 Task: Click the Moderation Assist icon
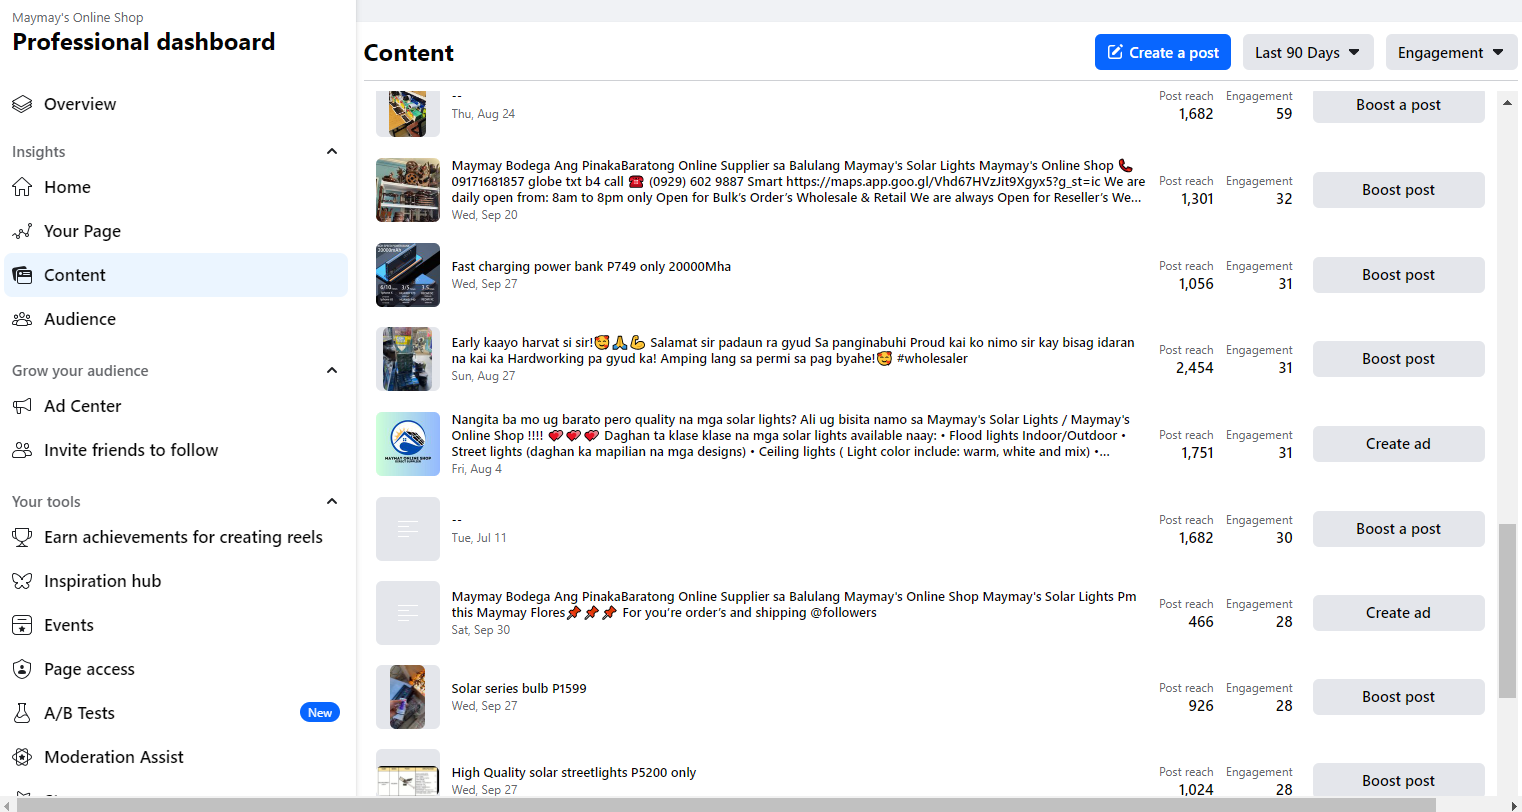point(22,757)
